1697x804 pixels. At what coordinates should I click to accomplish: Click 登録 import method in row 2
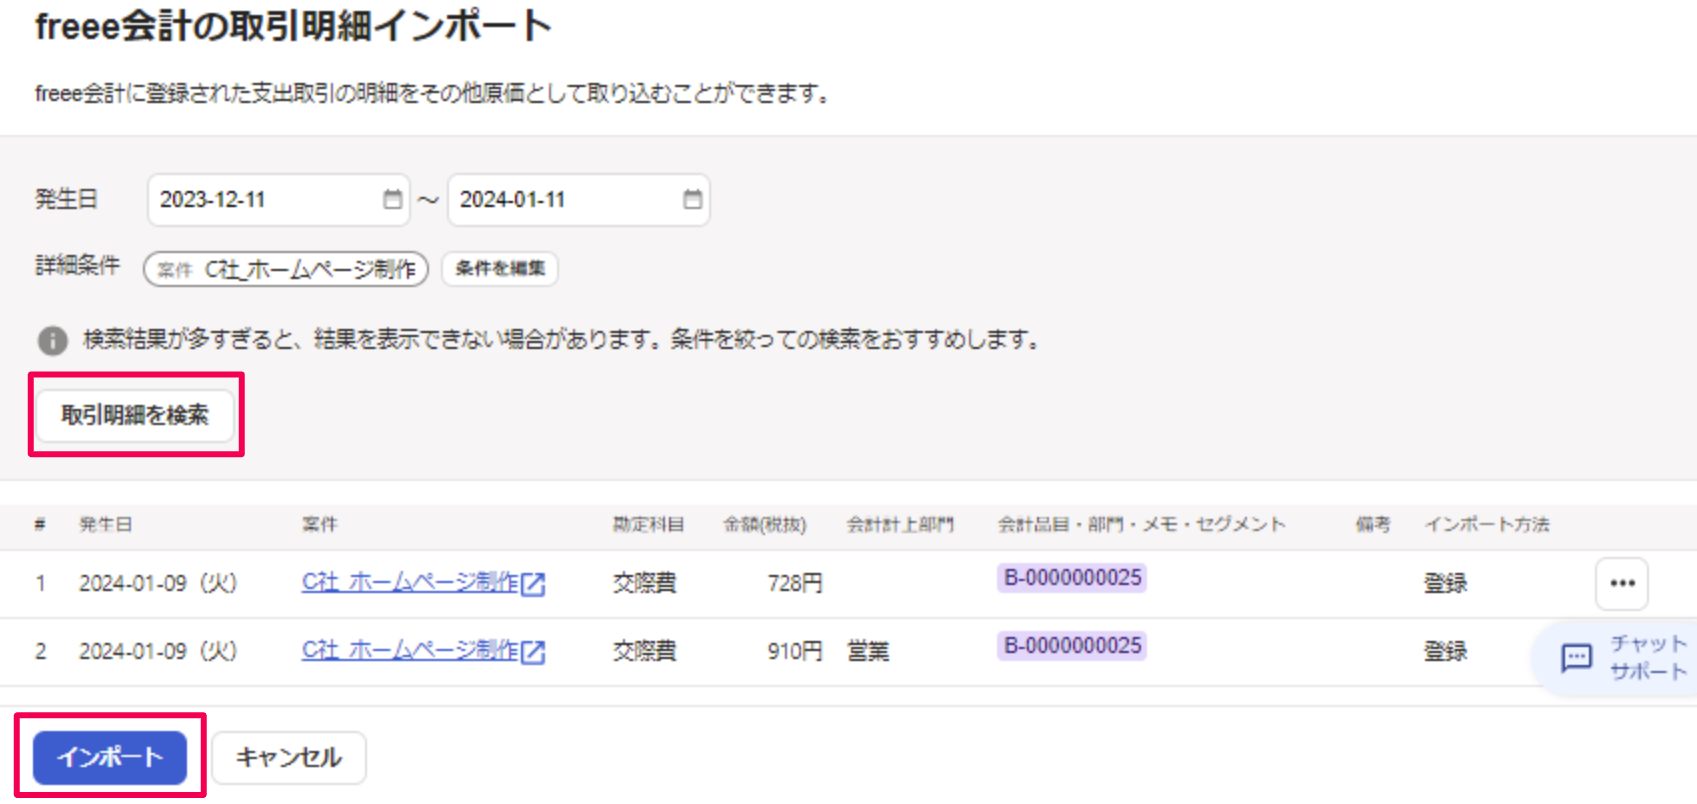(1446, 651)
